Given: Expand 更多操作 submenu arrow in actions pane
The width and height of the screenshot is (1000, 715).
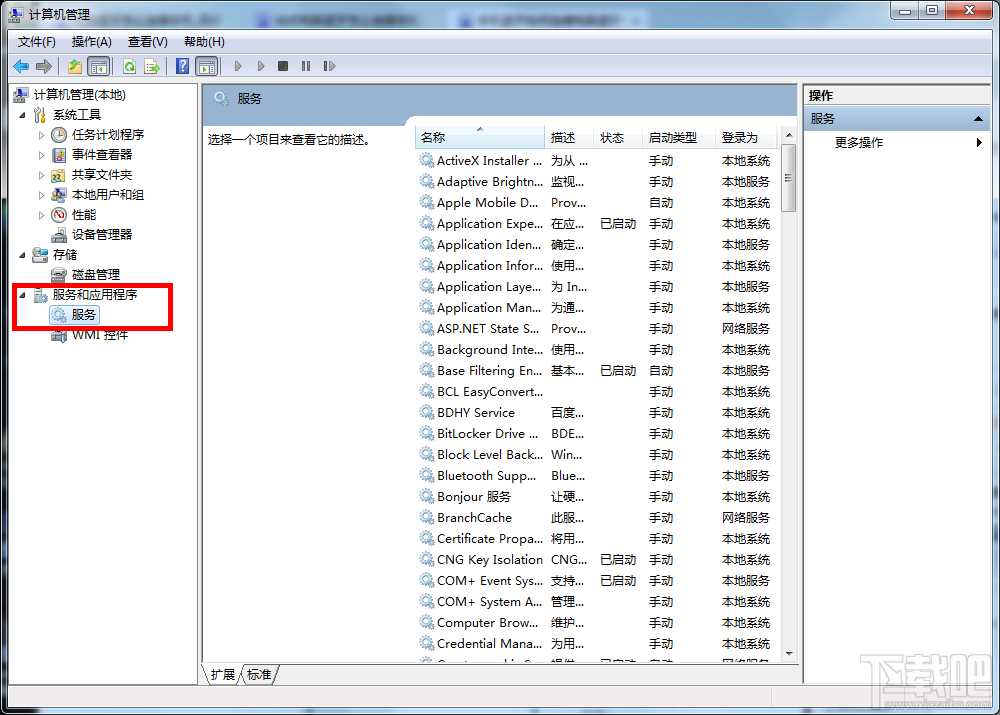Looking at the screenshot, I should [x=979, y=142].
